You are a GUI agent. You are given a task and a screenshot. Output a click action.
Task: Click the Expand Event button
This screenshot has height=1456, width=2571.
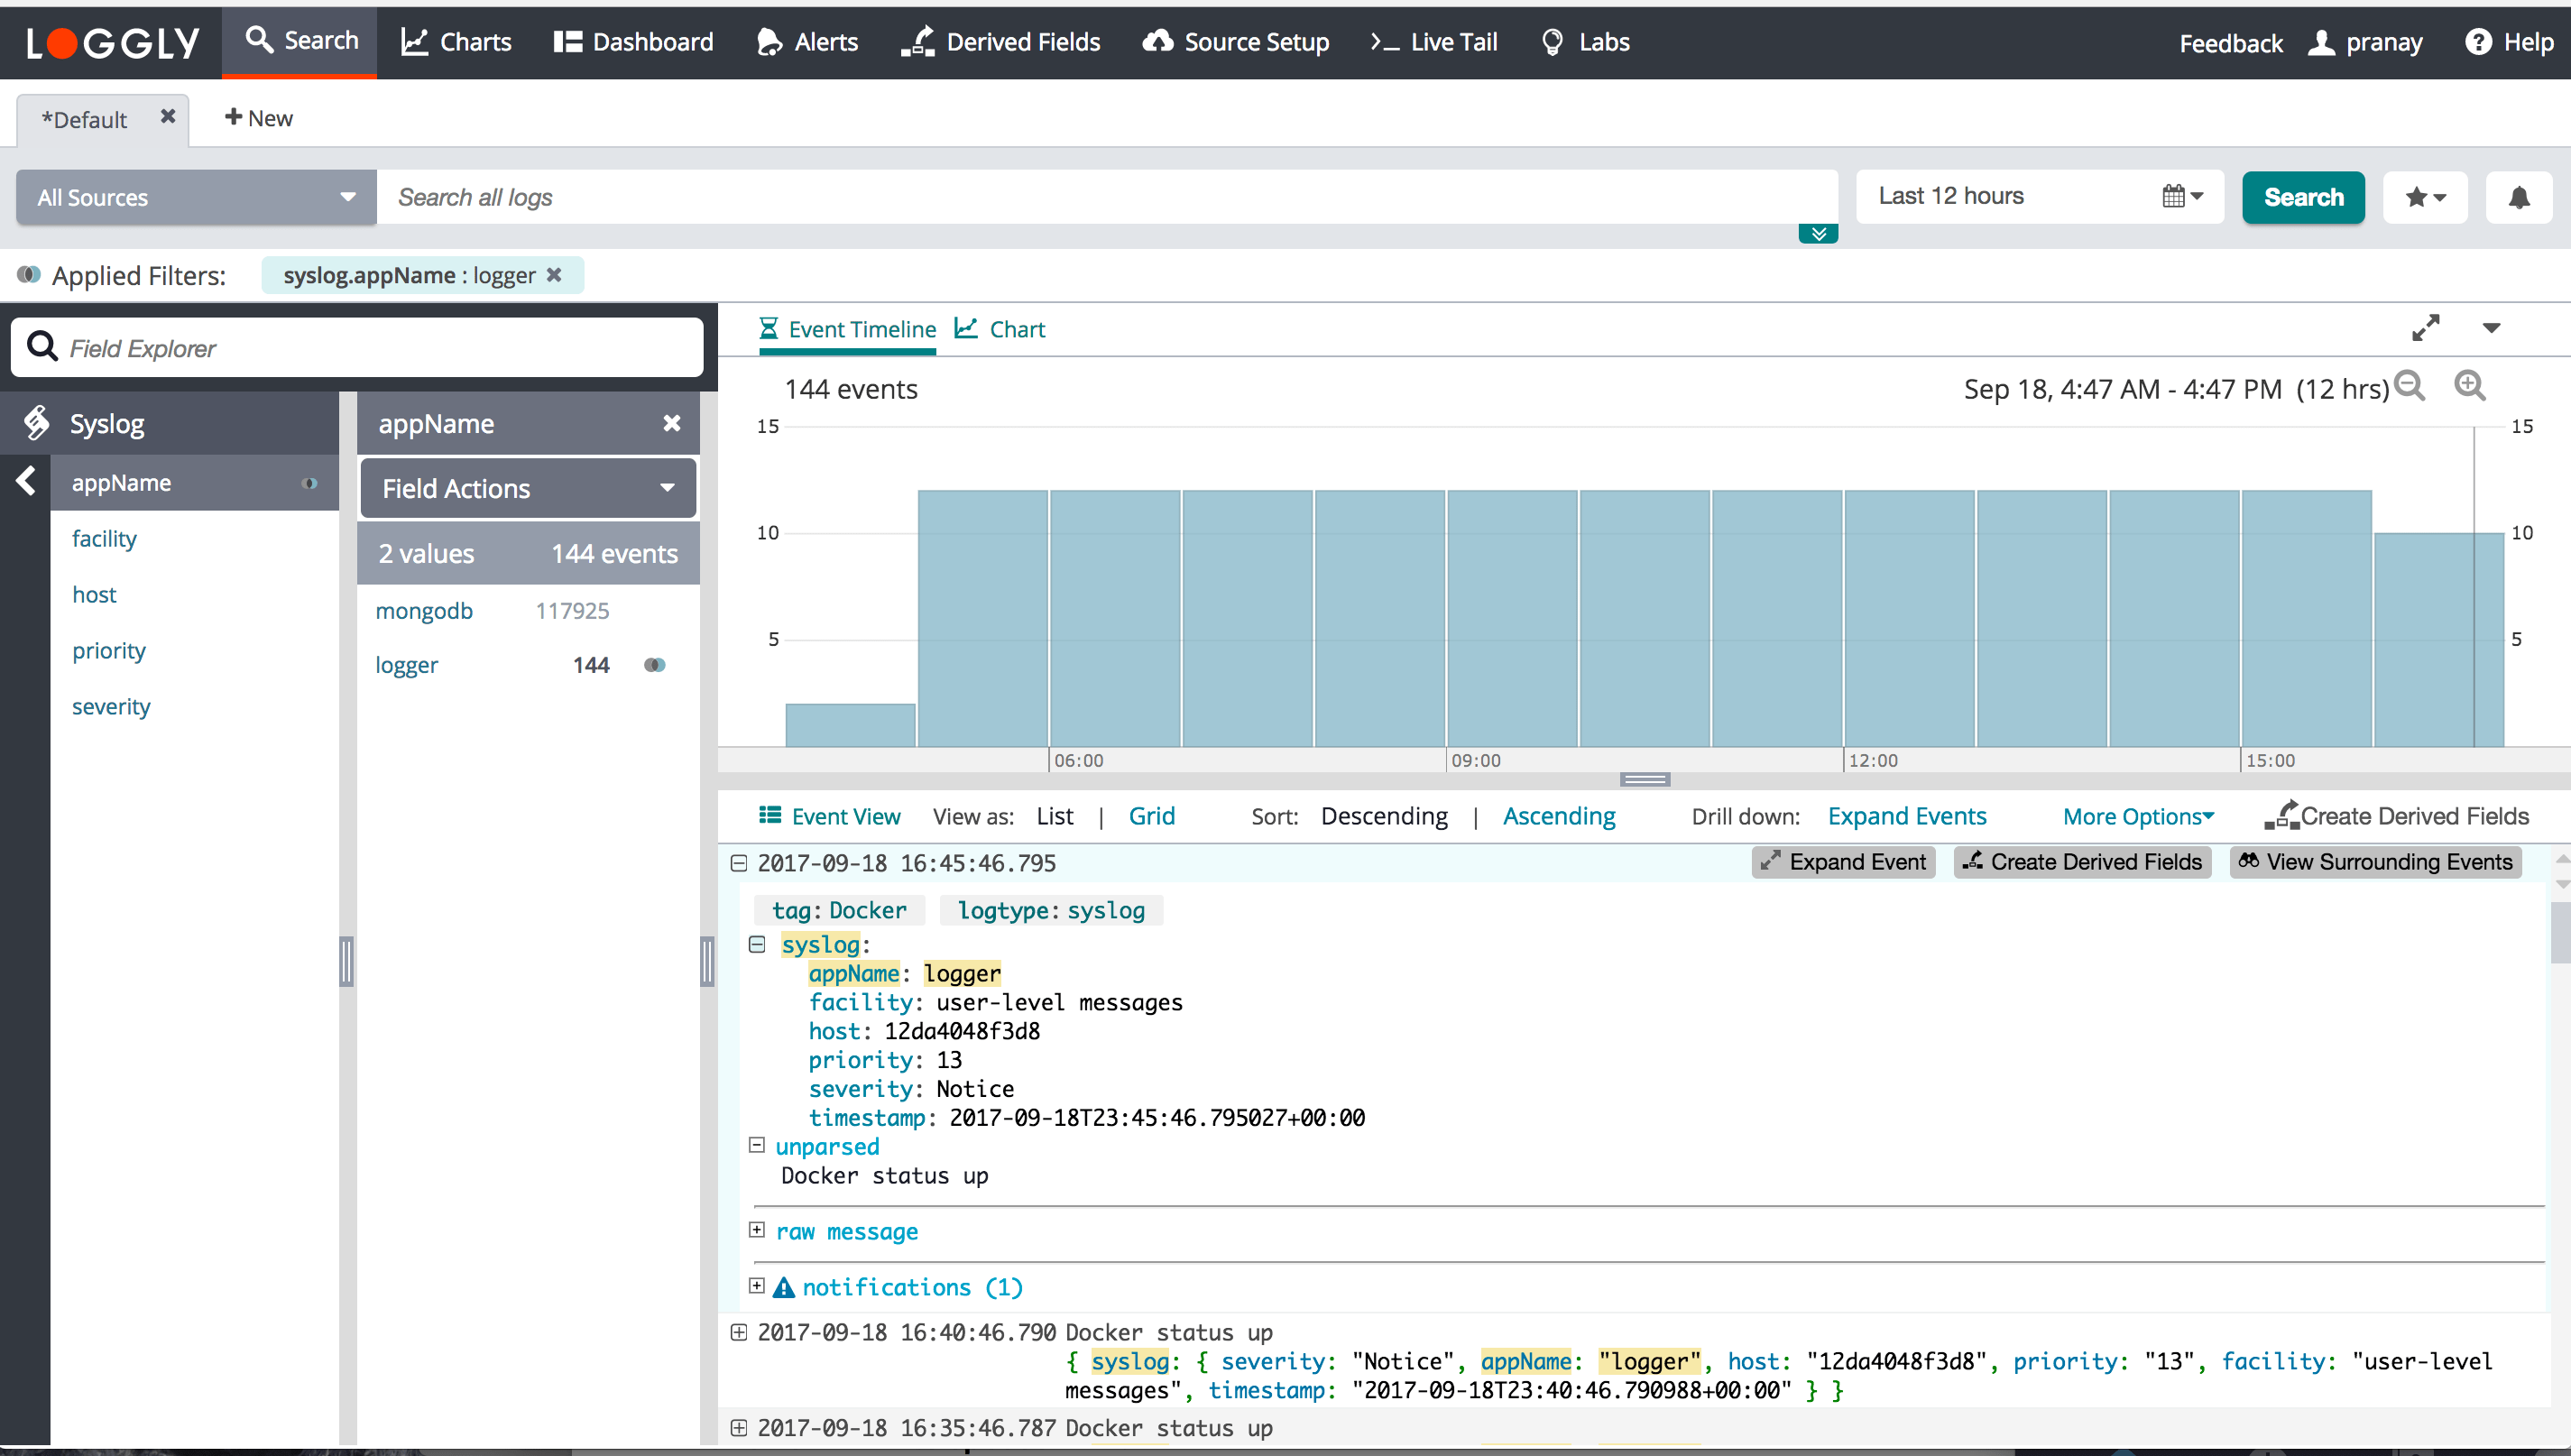[x=1843, y=861]
